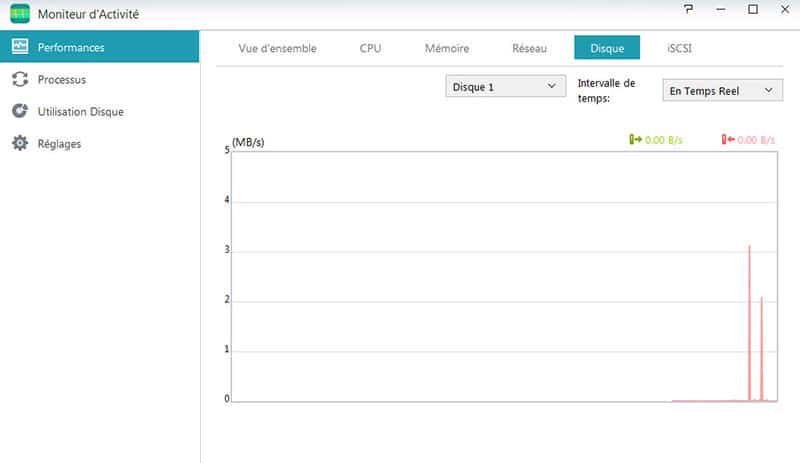
Task: Open the Réglages section
Action: [99, 143]
